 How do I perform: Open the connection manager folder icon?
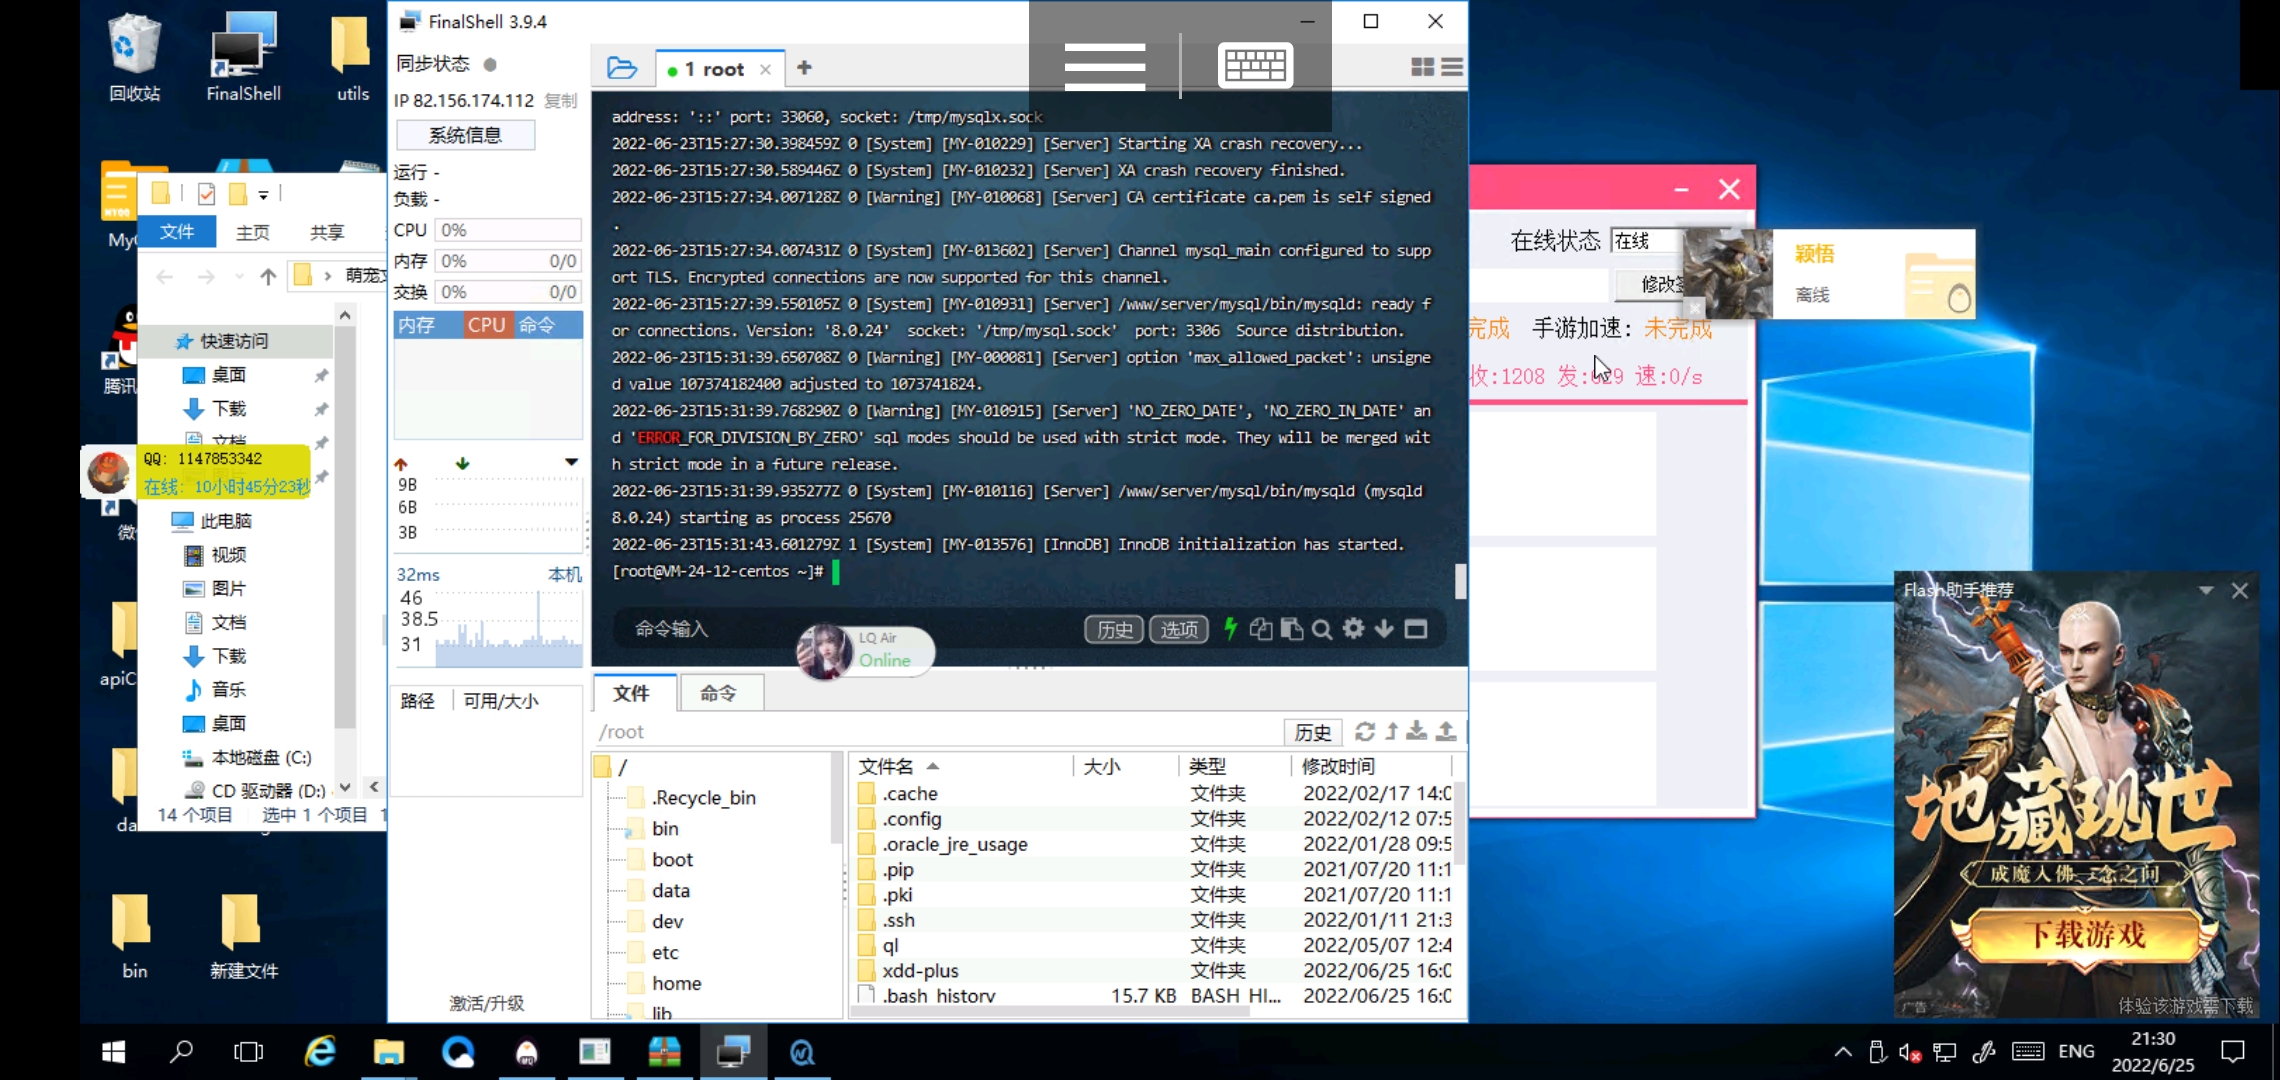click(621, 68)
